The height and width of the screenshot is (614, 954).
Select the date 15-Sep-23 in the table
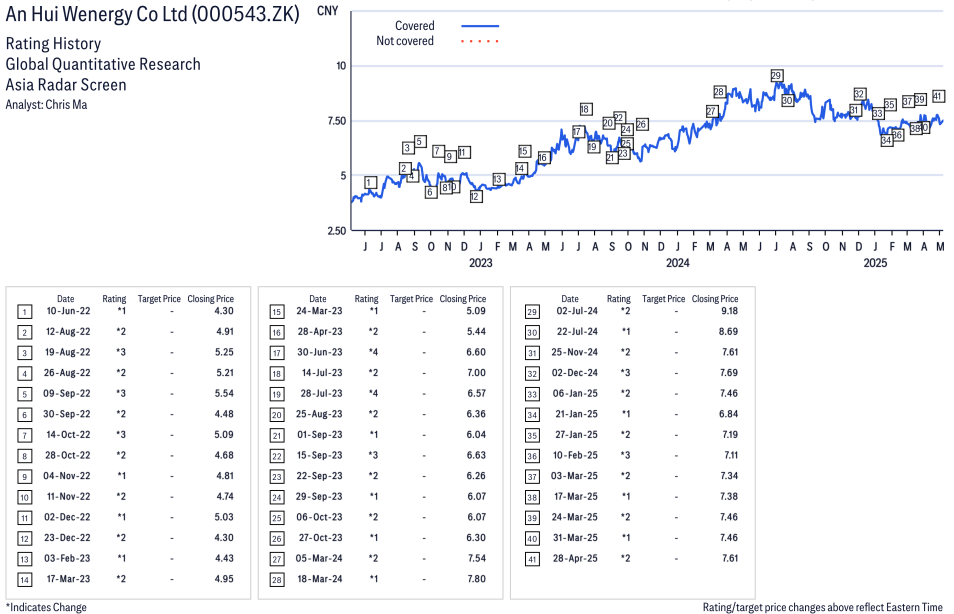pos(320,456)
